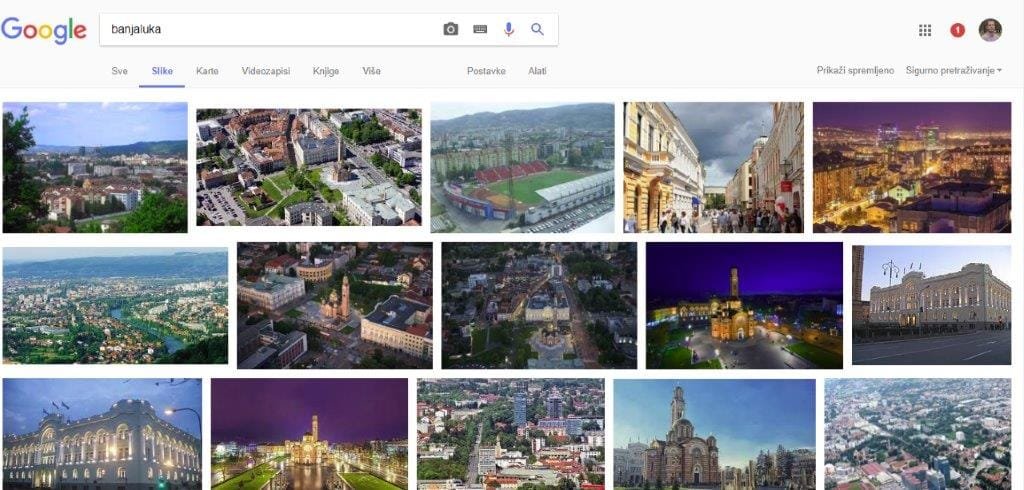Expand Sigurno pretraživanje dropdown

pyautogui.click(x=954, y=71)
